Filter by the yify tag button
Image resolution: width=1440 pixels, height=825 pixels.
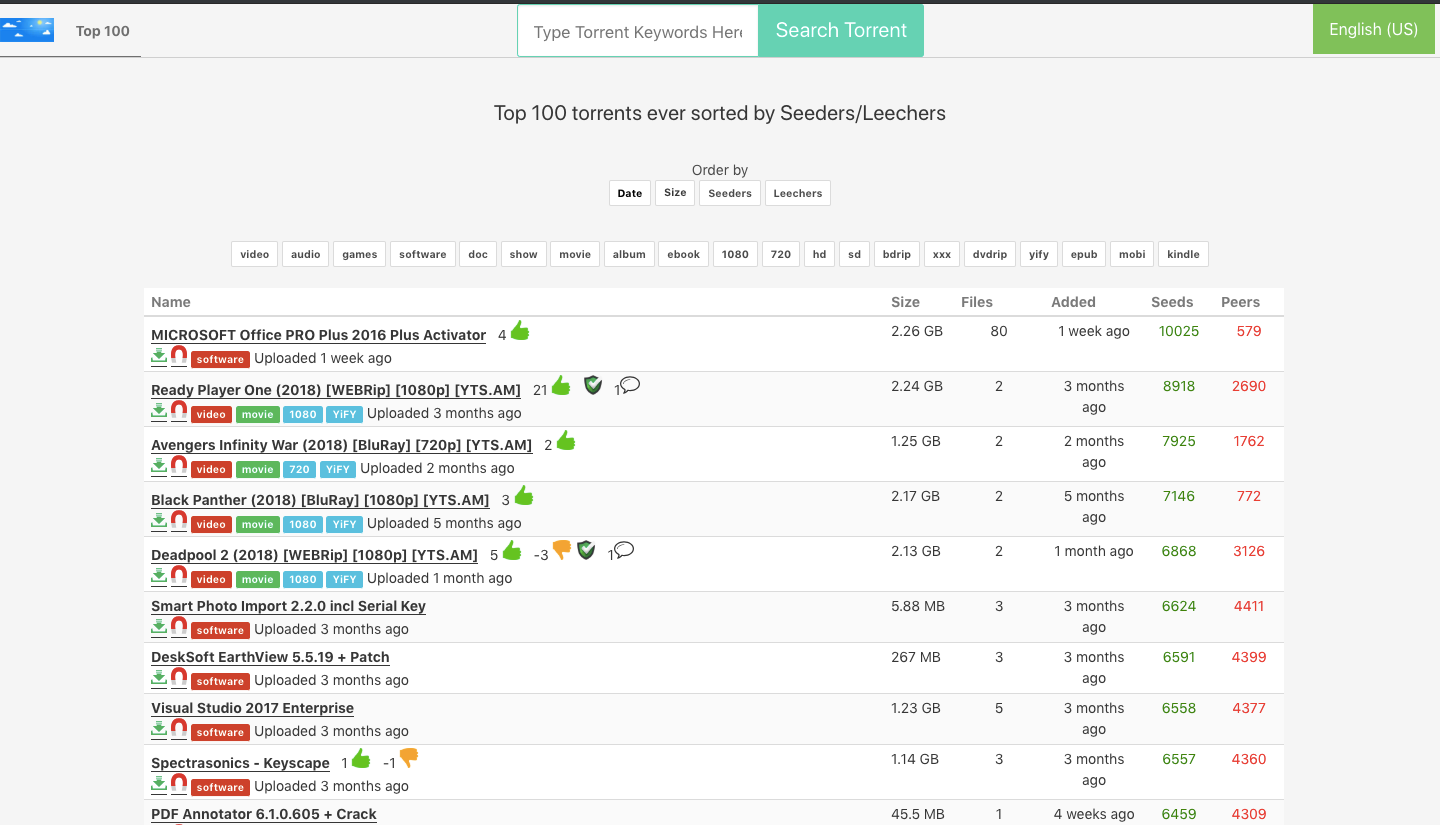(x=1039, y=254)
